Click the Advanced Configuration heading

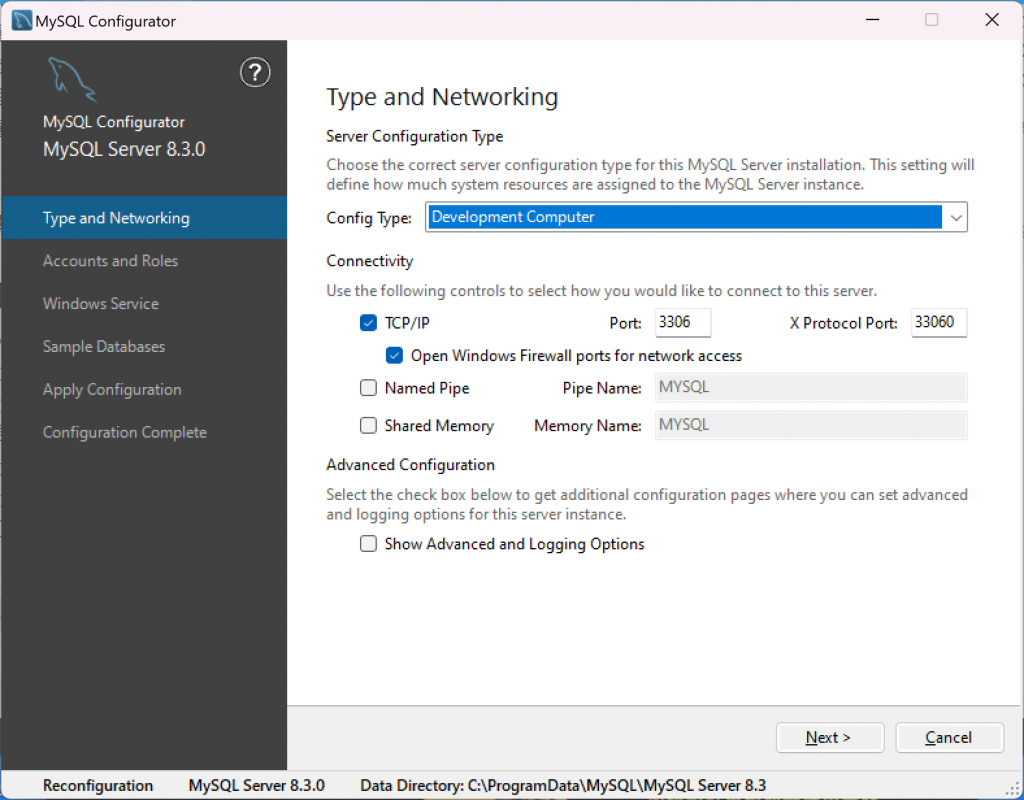(x=410, y=464)
